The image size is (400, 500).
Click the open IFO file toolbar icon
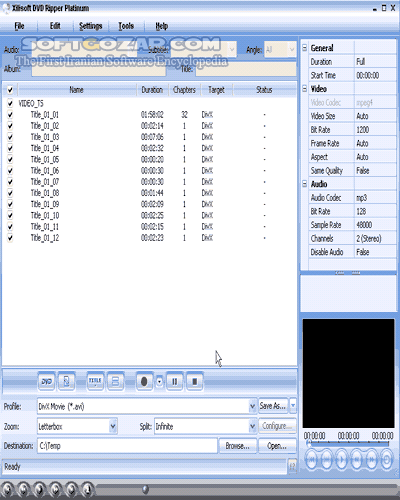[x=66, y=381]
